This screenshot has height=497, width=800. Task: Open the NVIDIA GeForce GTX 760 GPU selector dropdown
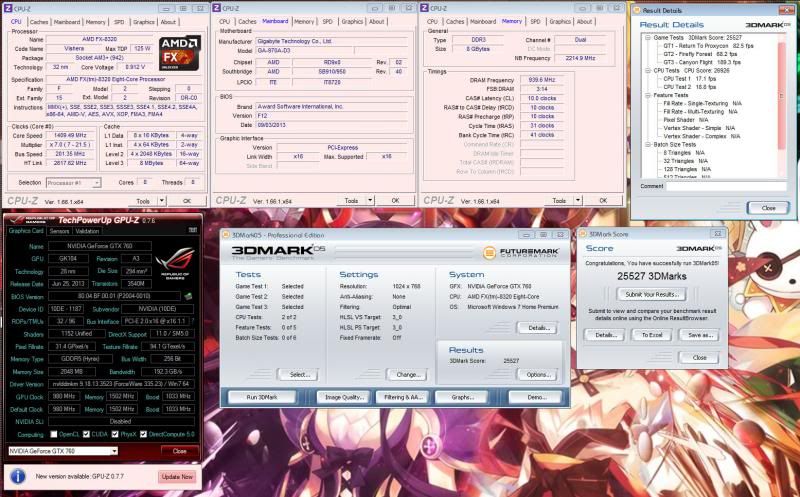click(114, 451)
